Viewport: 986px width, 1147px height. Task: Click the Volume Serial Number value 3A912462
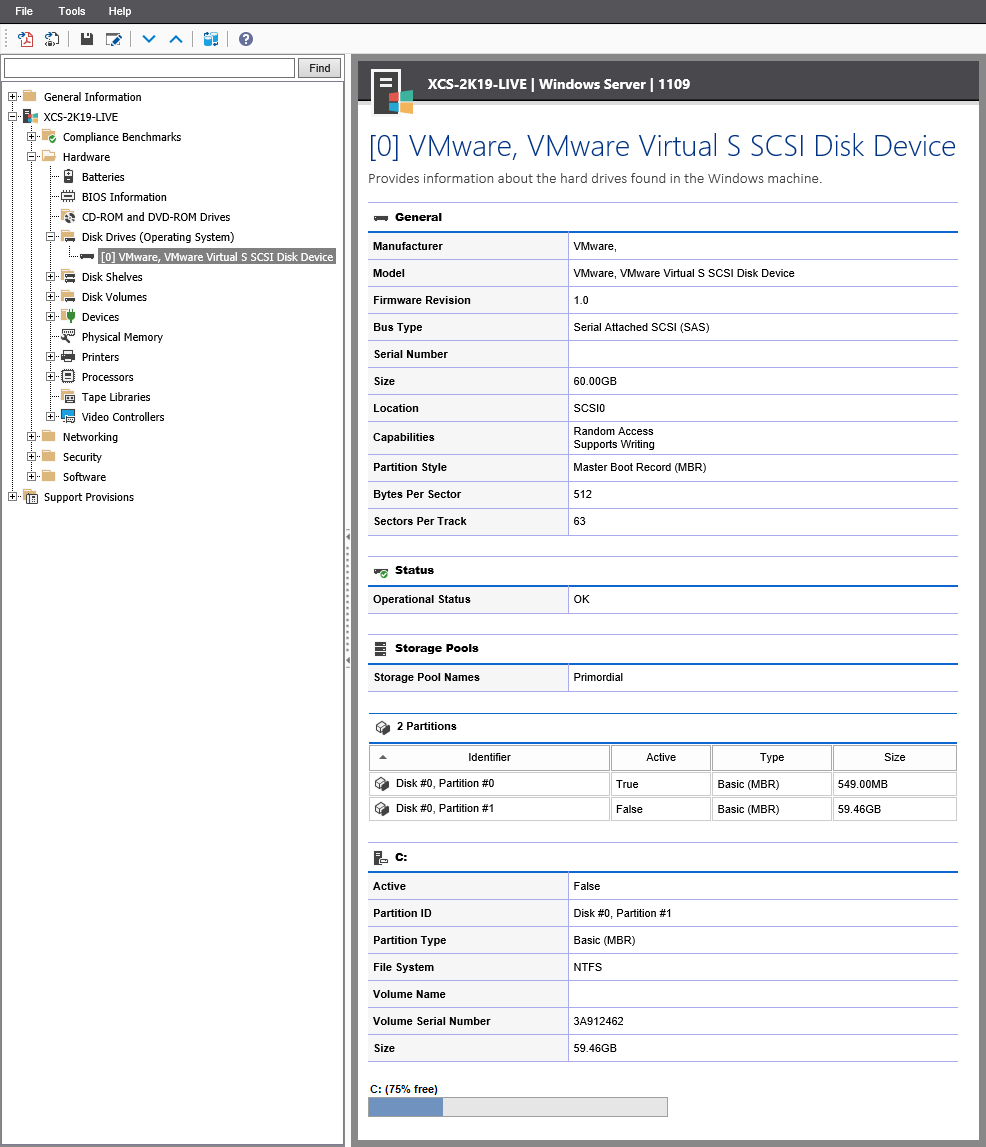(598, 1021)
